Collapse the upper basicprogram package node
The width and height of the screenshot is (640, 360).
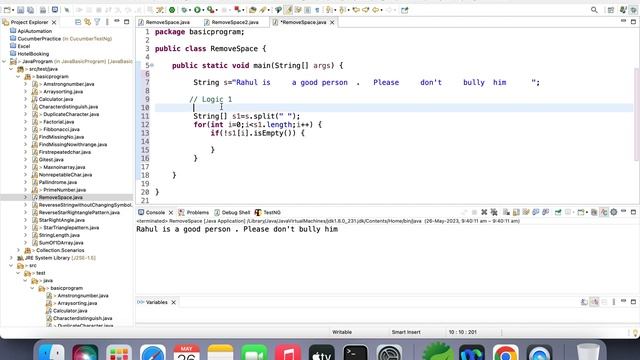(18, 76)
